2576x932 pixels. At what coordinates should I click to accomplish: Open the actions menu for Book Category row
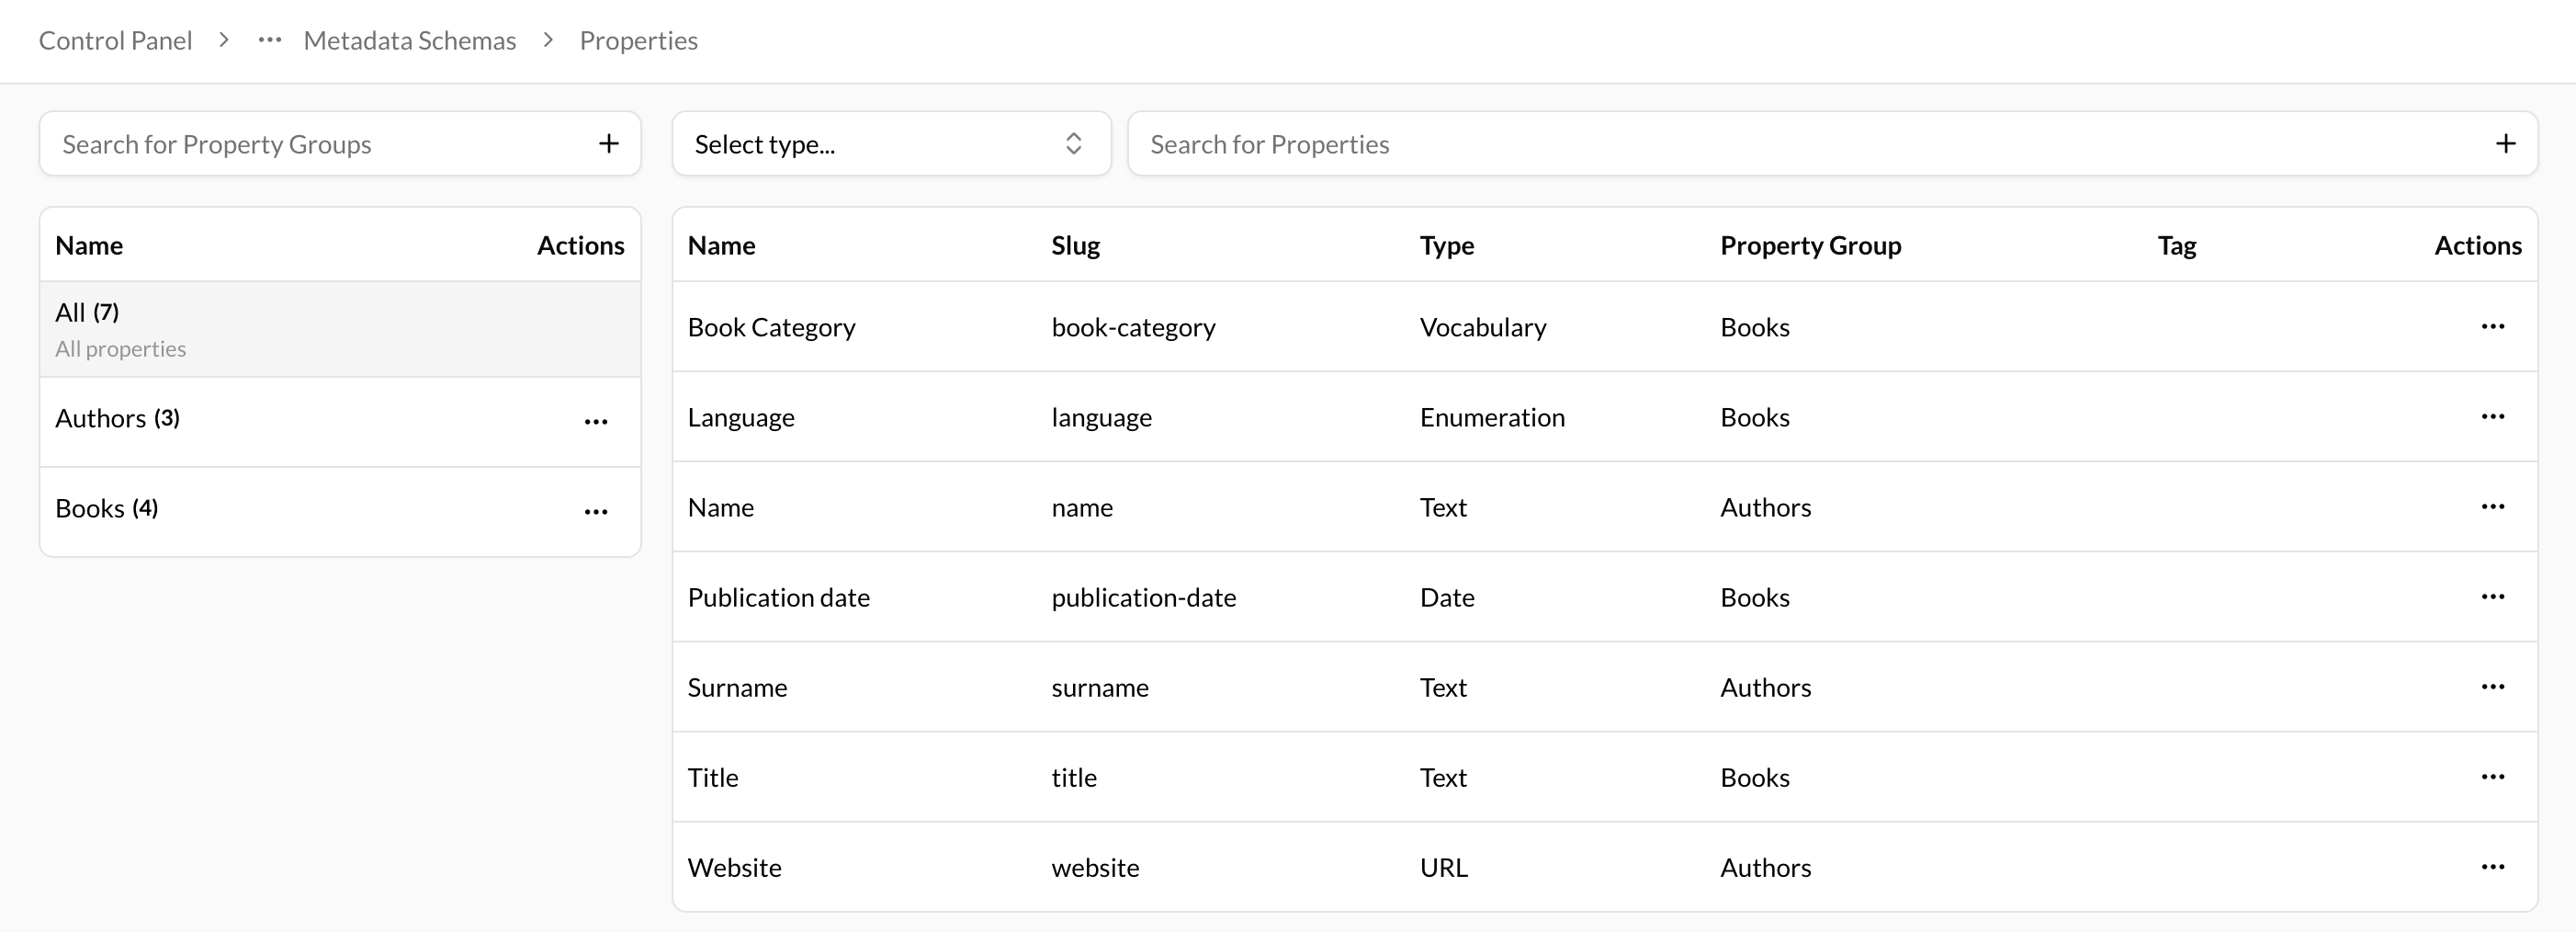point(2494,326)
